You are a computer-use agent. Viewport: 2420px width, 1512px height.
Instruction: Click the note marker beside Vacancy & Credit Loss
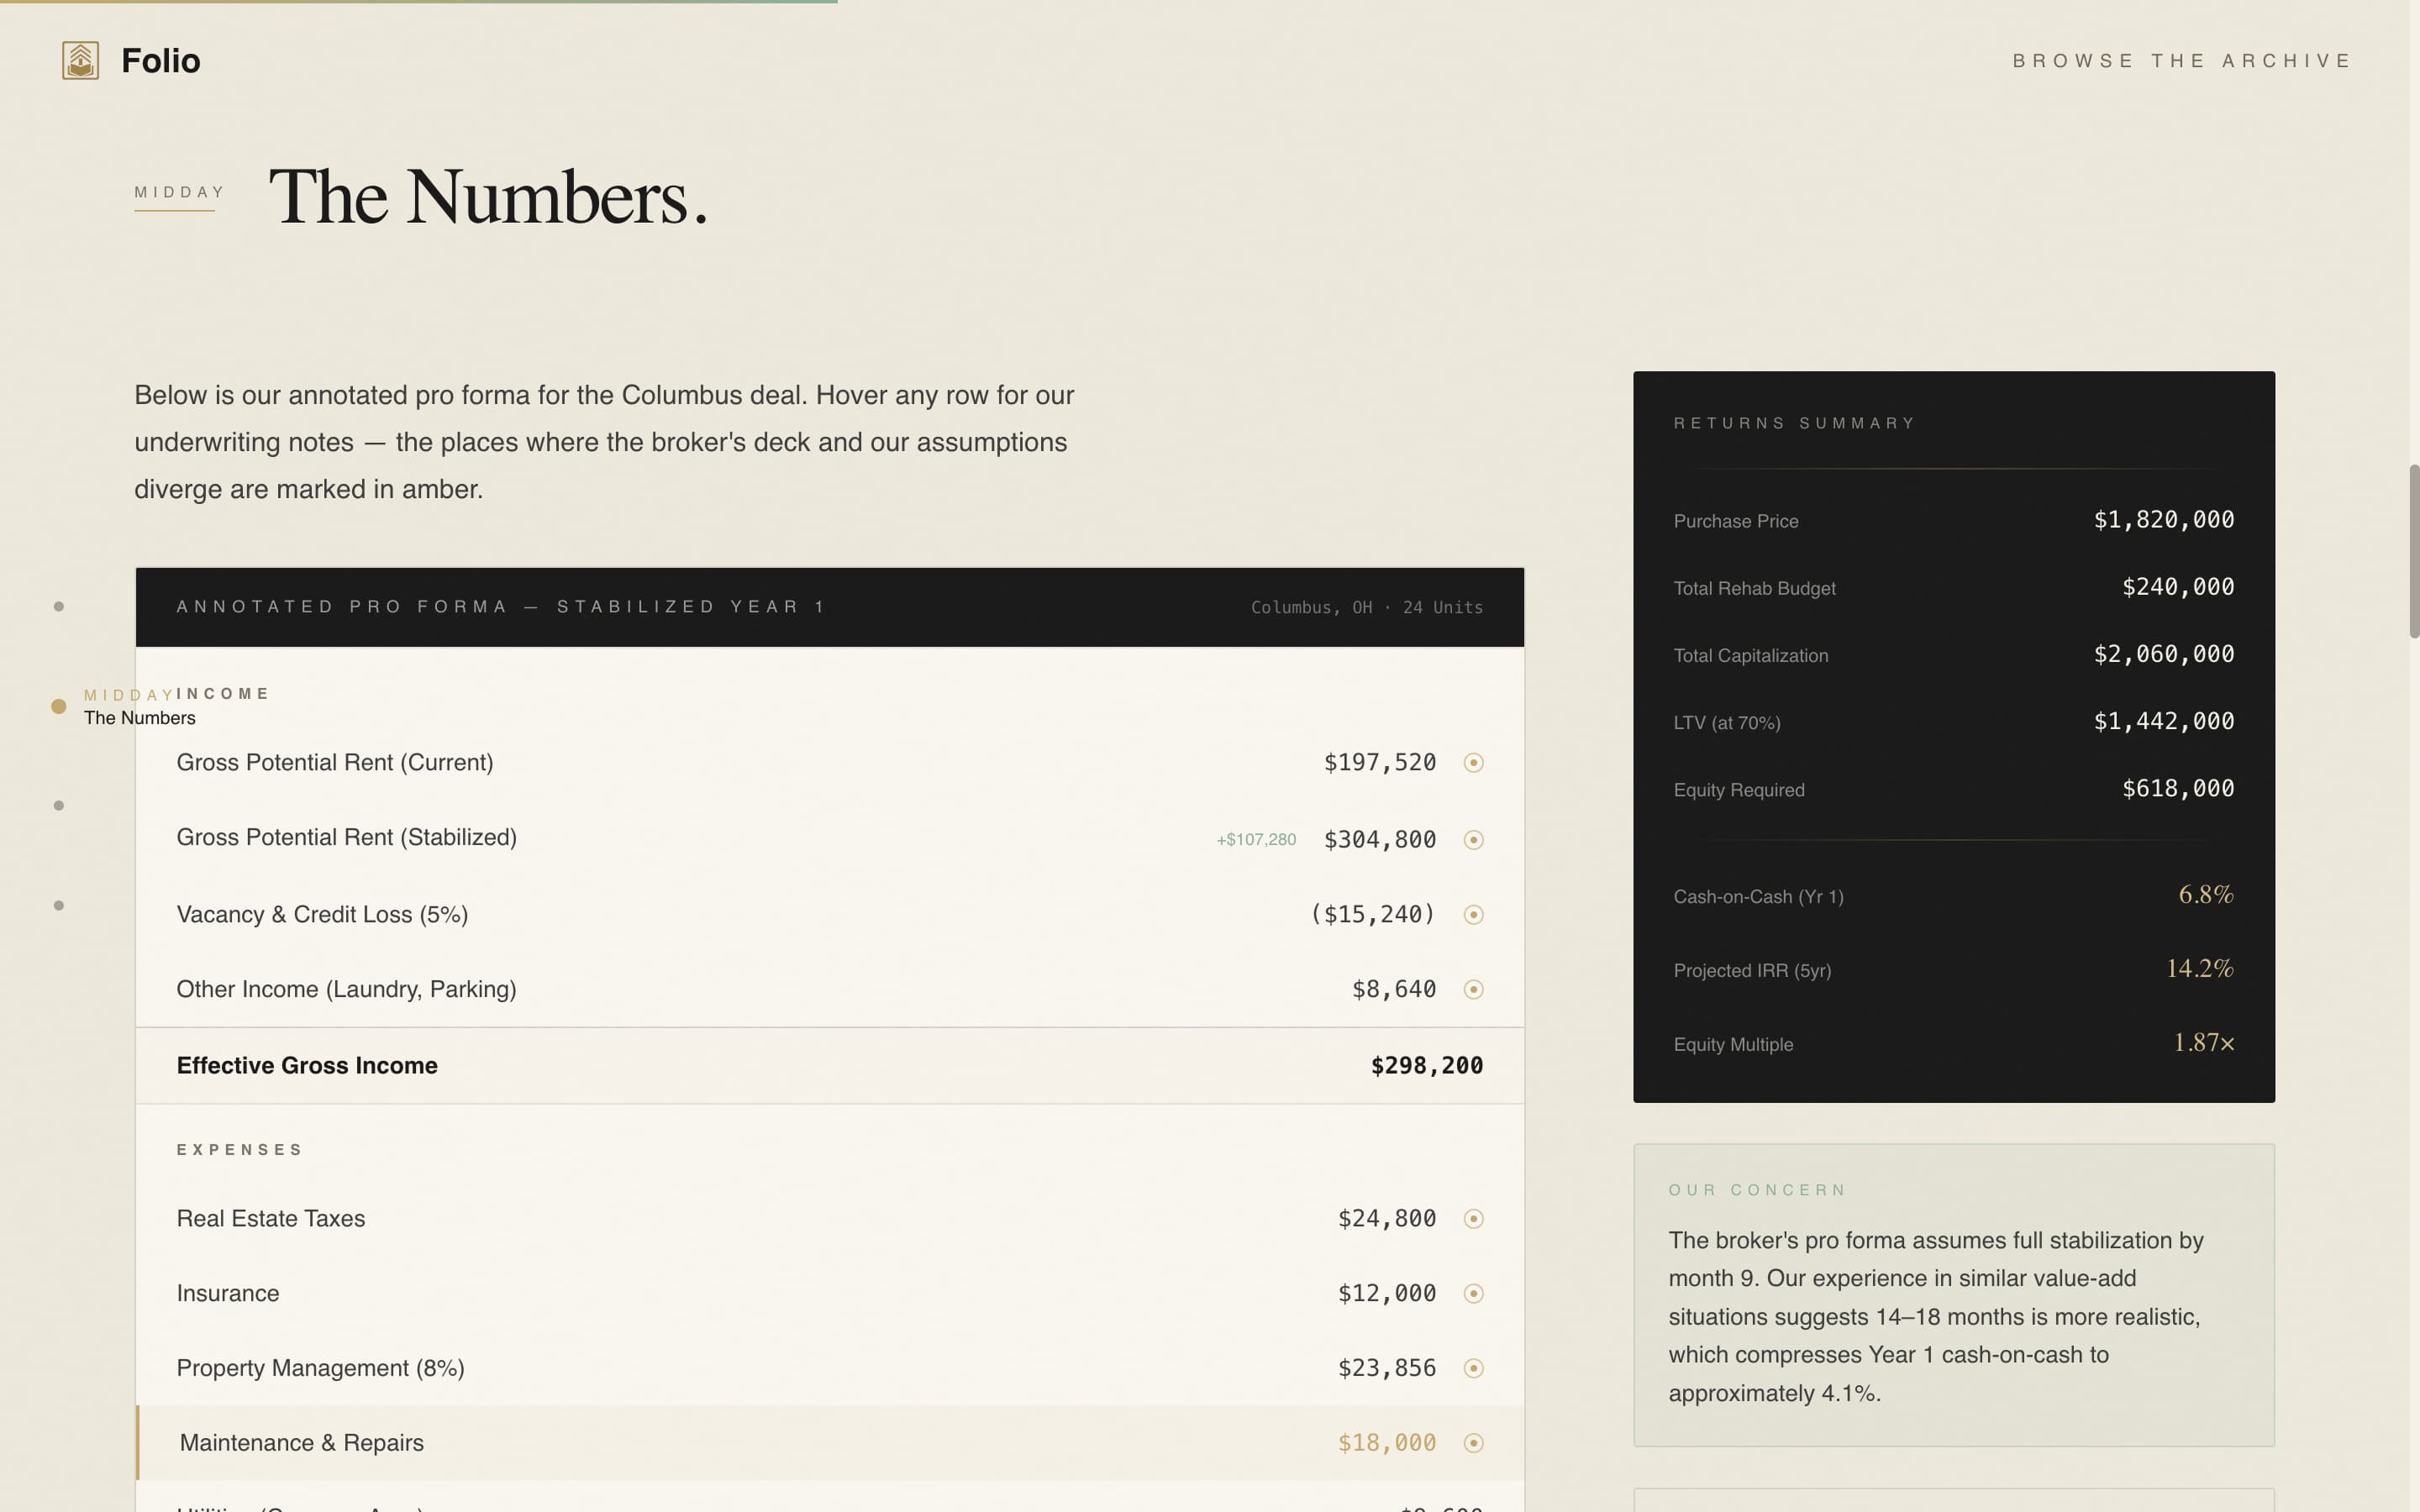[1473, 913]
